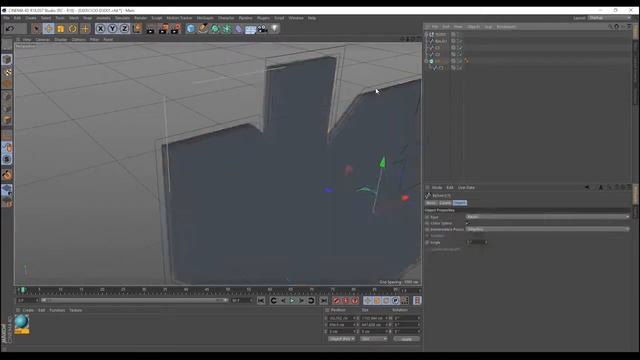
Task: Toggle the Z axis lock
Action: (x=124, y=29)
